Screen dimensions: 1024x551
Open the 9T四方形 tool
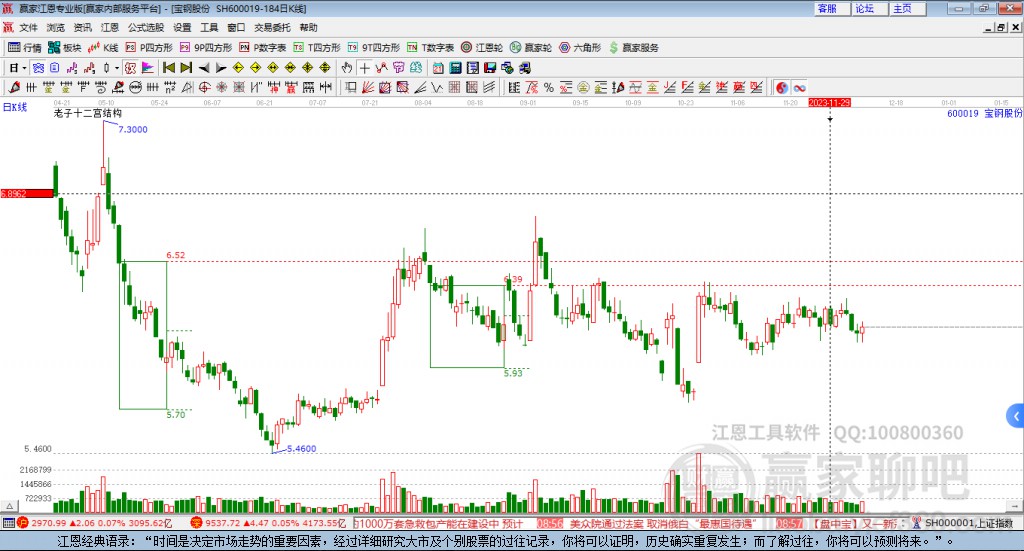click(x=374, y=48)
